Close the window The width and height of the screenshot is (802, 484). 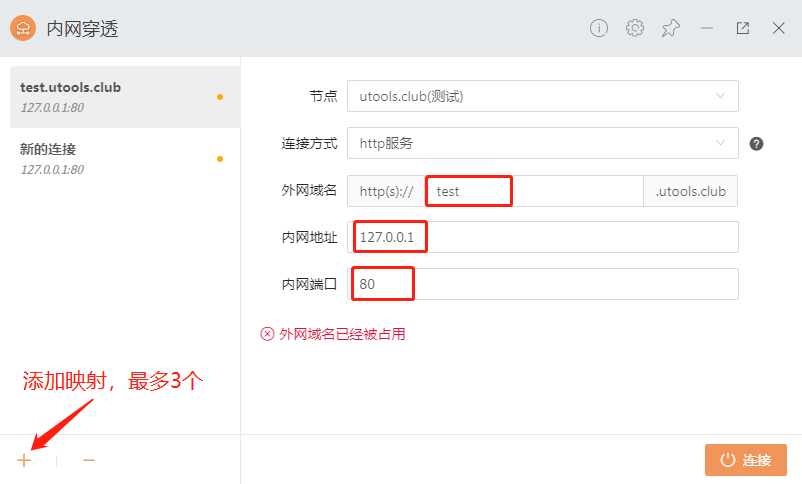[778, 28]
